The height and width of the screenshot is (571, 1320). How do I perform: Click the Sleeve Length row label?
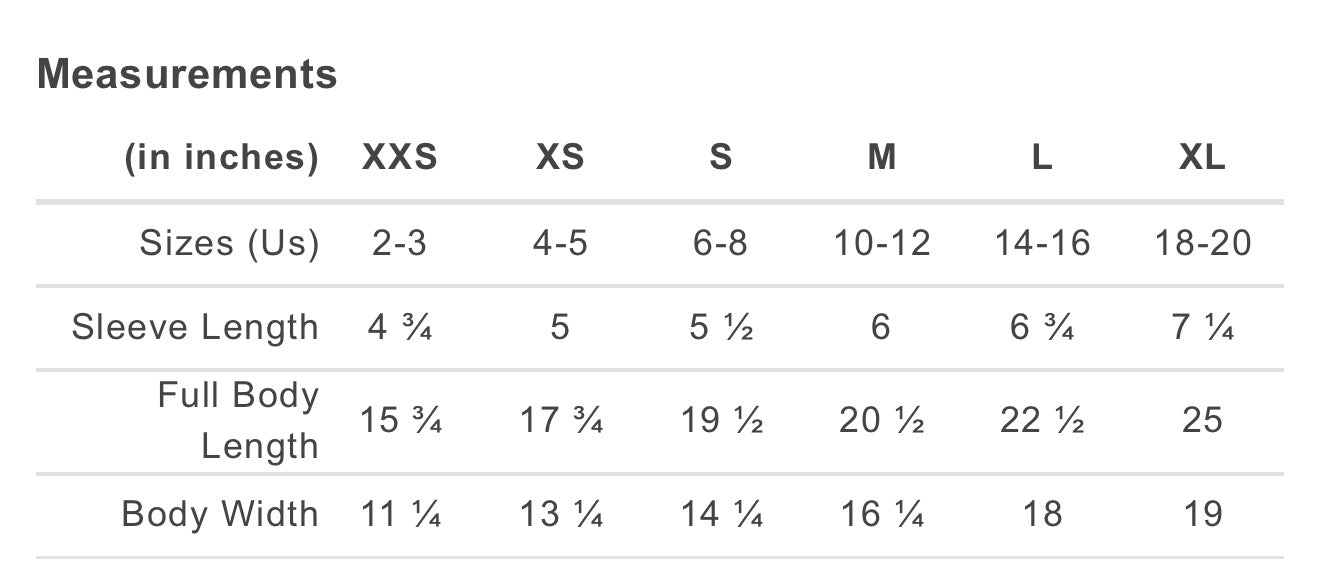pos(195,328)
